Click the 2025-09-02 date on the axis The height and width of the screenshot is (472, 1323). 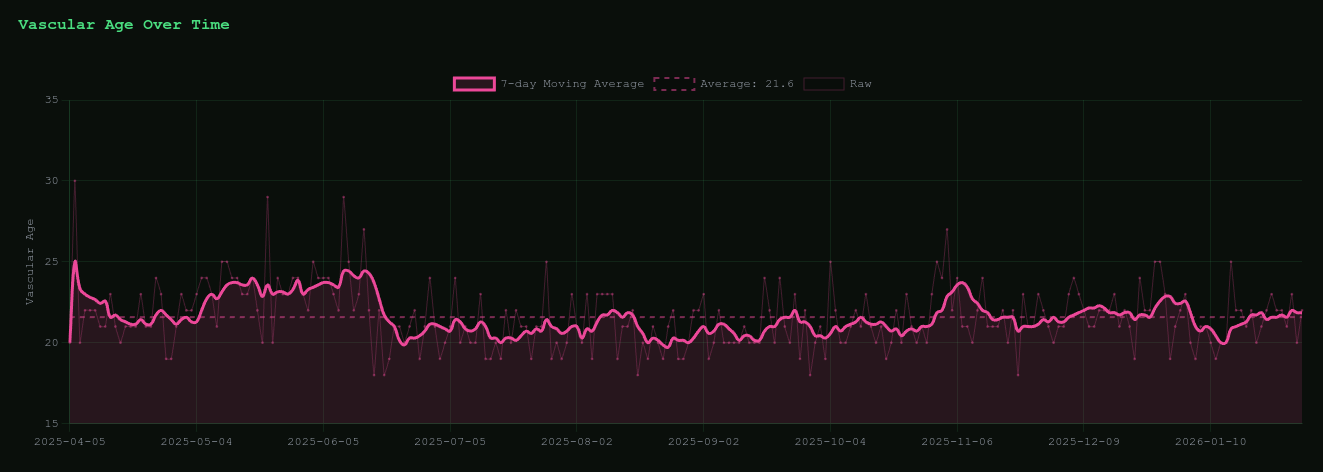pyautogui.click(x=703, y=440)
